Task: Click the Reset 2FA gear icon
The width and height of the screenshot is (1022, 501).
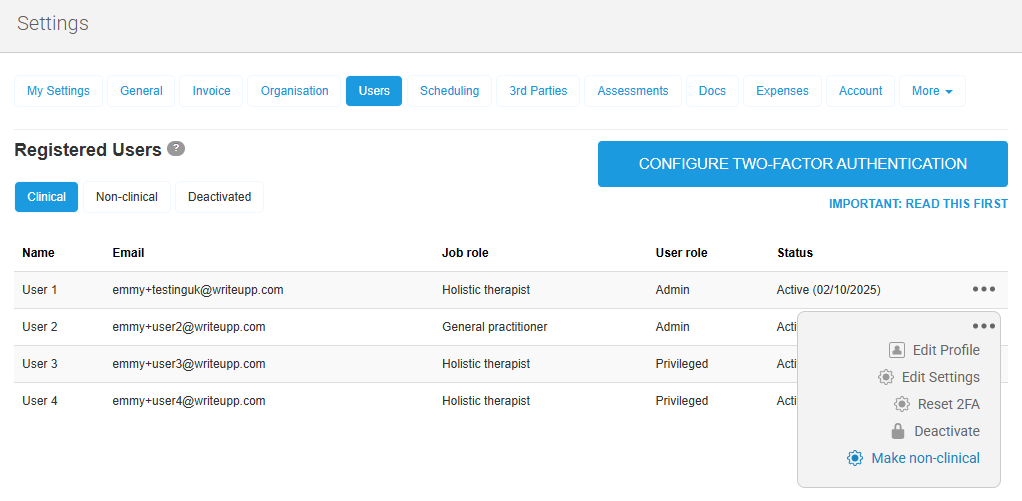Action: point(901,404)
